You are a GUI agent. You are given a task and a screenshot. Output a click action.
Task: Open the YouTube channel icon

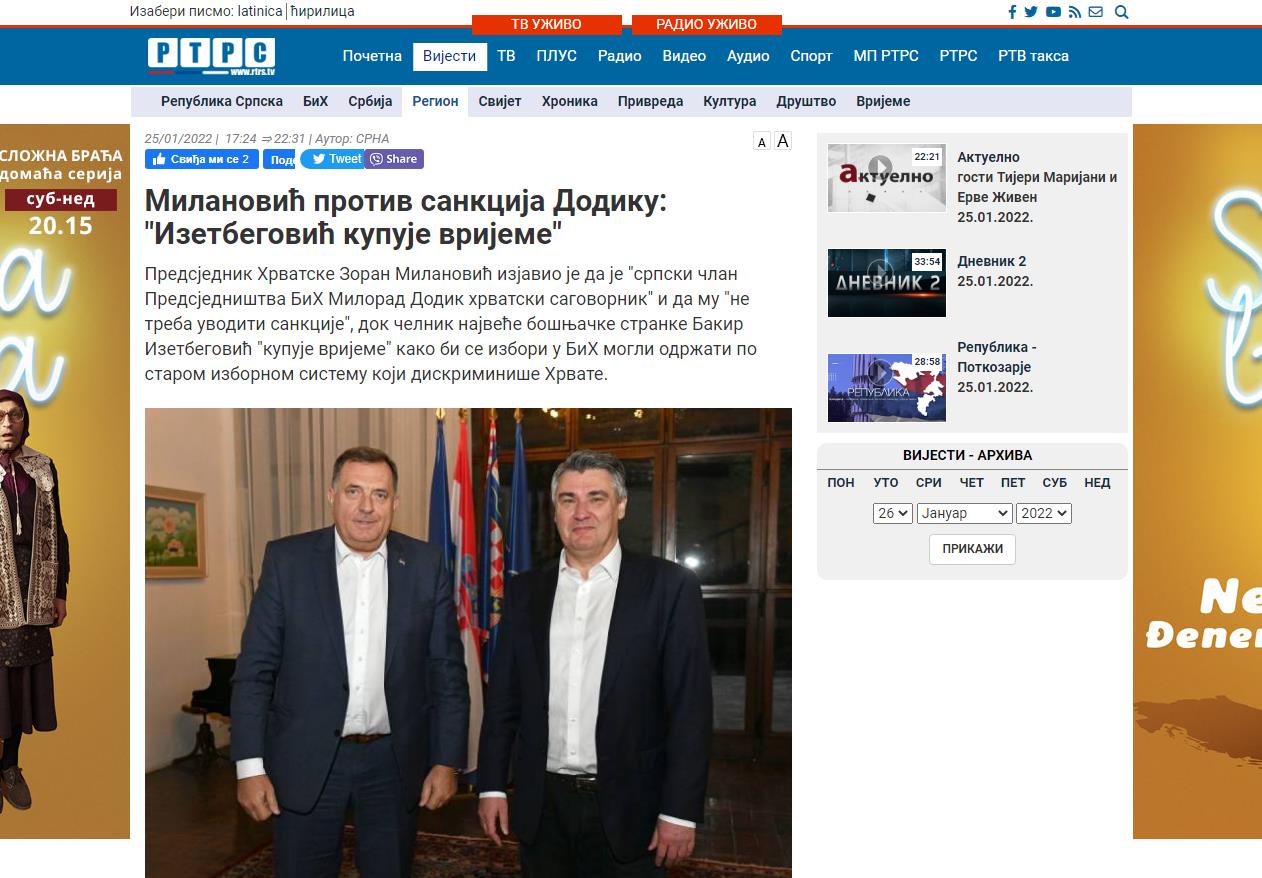coord(1053,12)
